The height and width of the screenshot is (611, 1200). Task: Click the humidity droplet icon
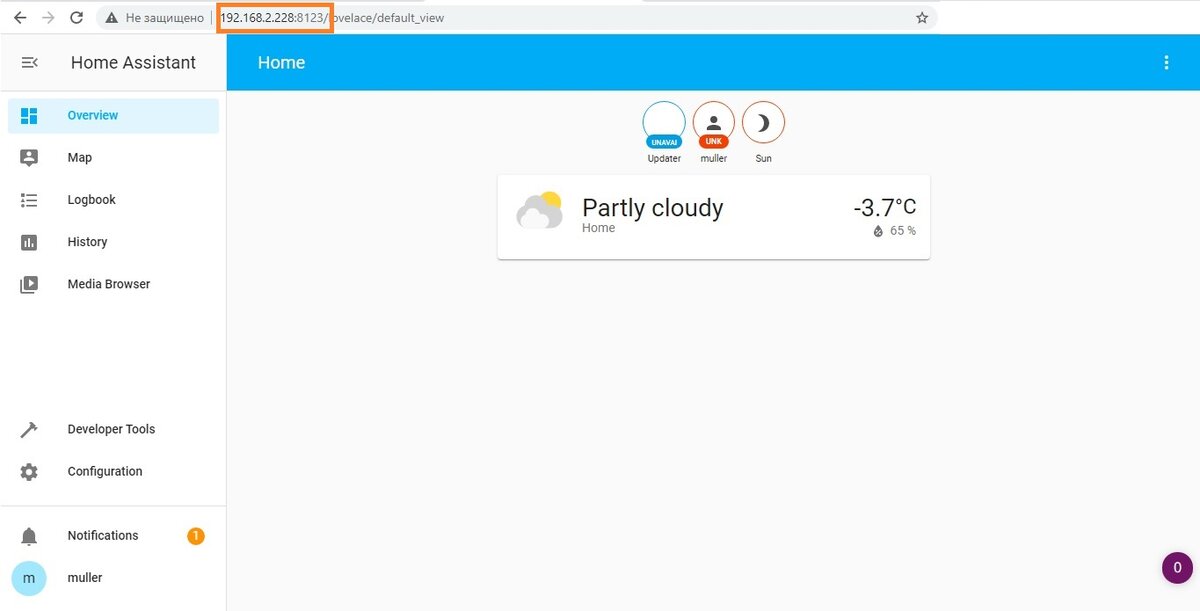(x=878, y=231)
